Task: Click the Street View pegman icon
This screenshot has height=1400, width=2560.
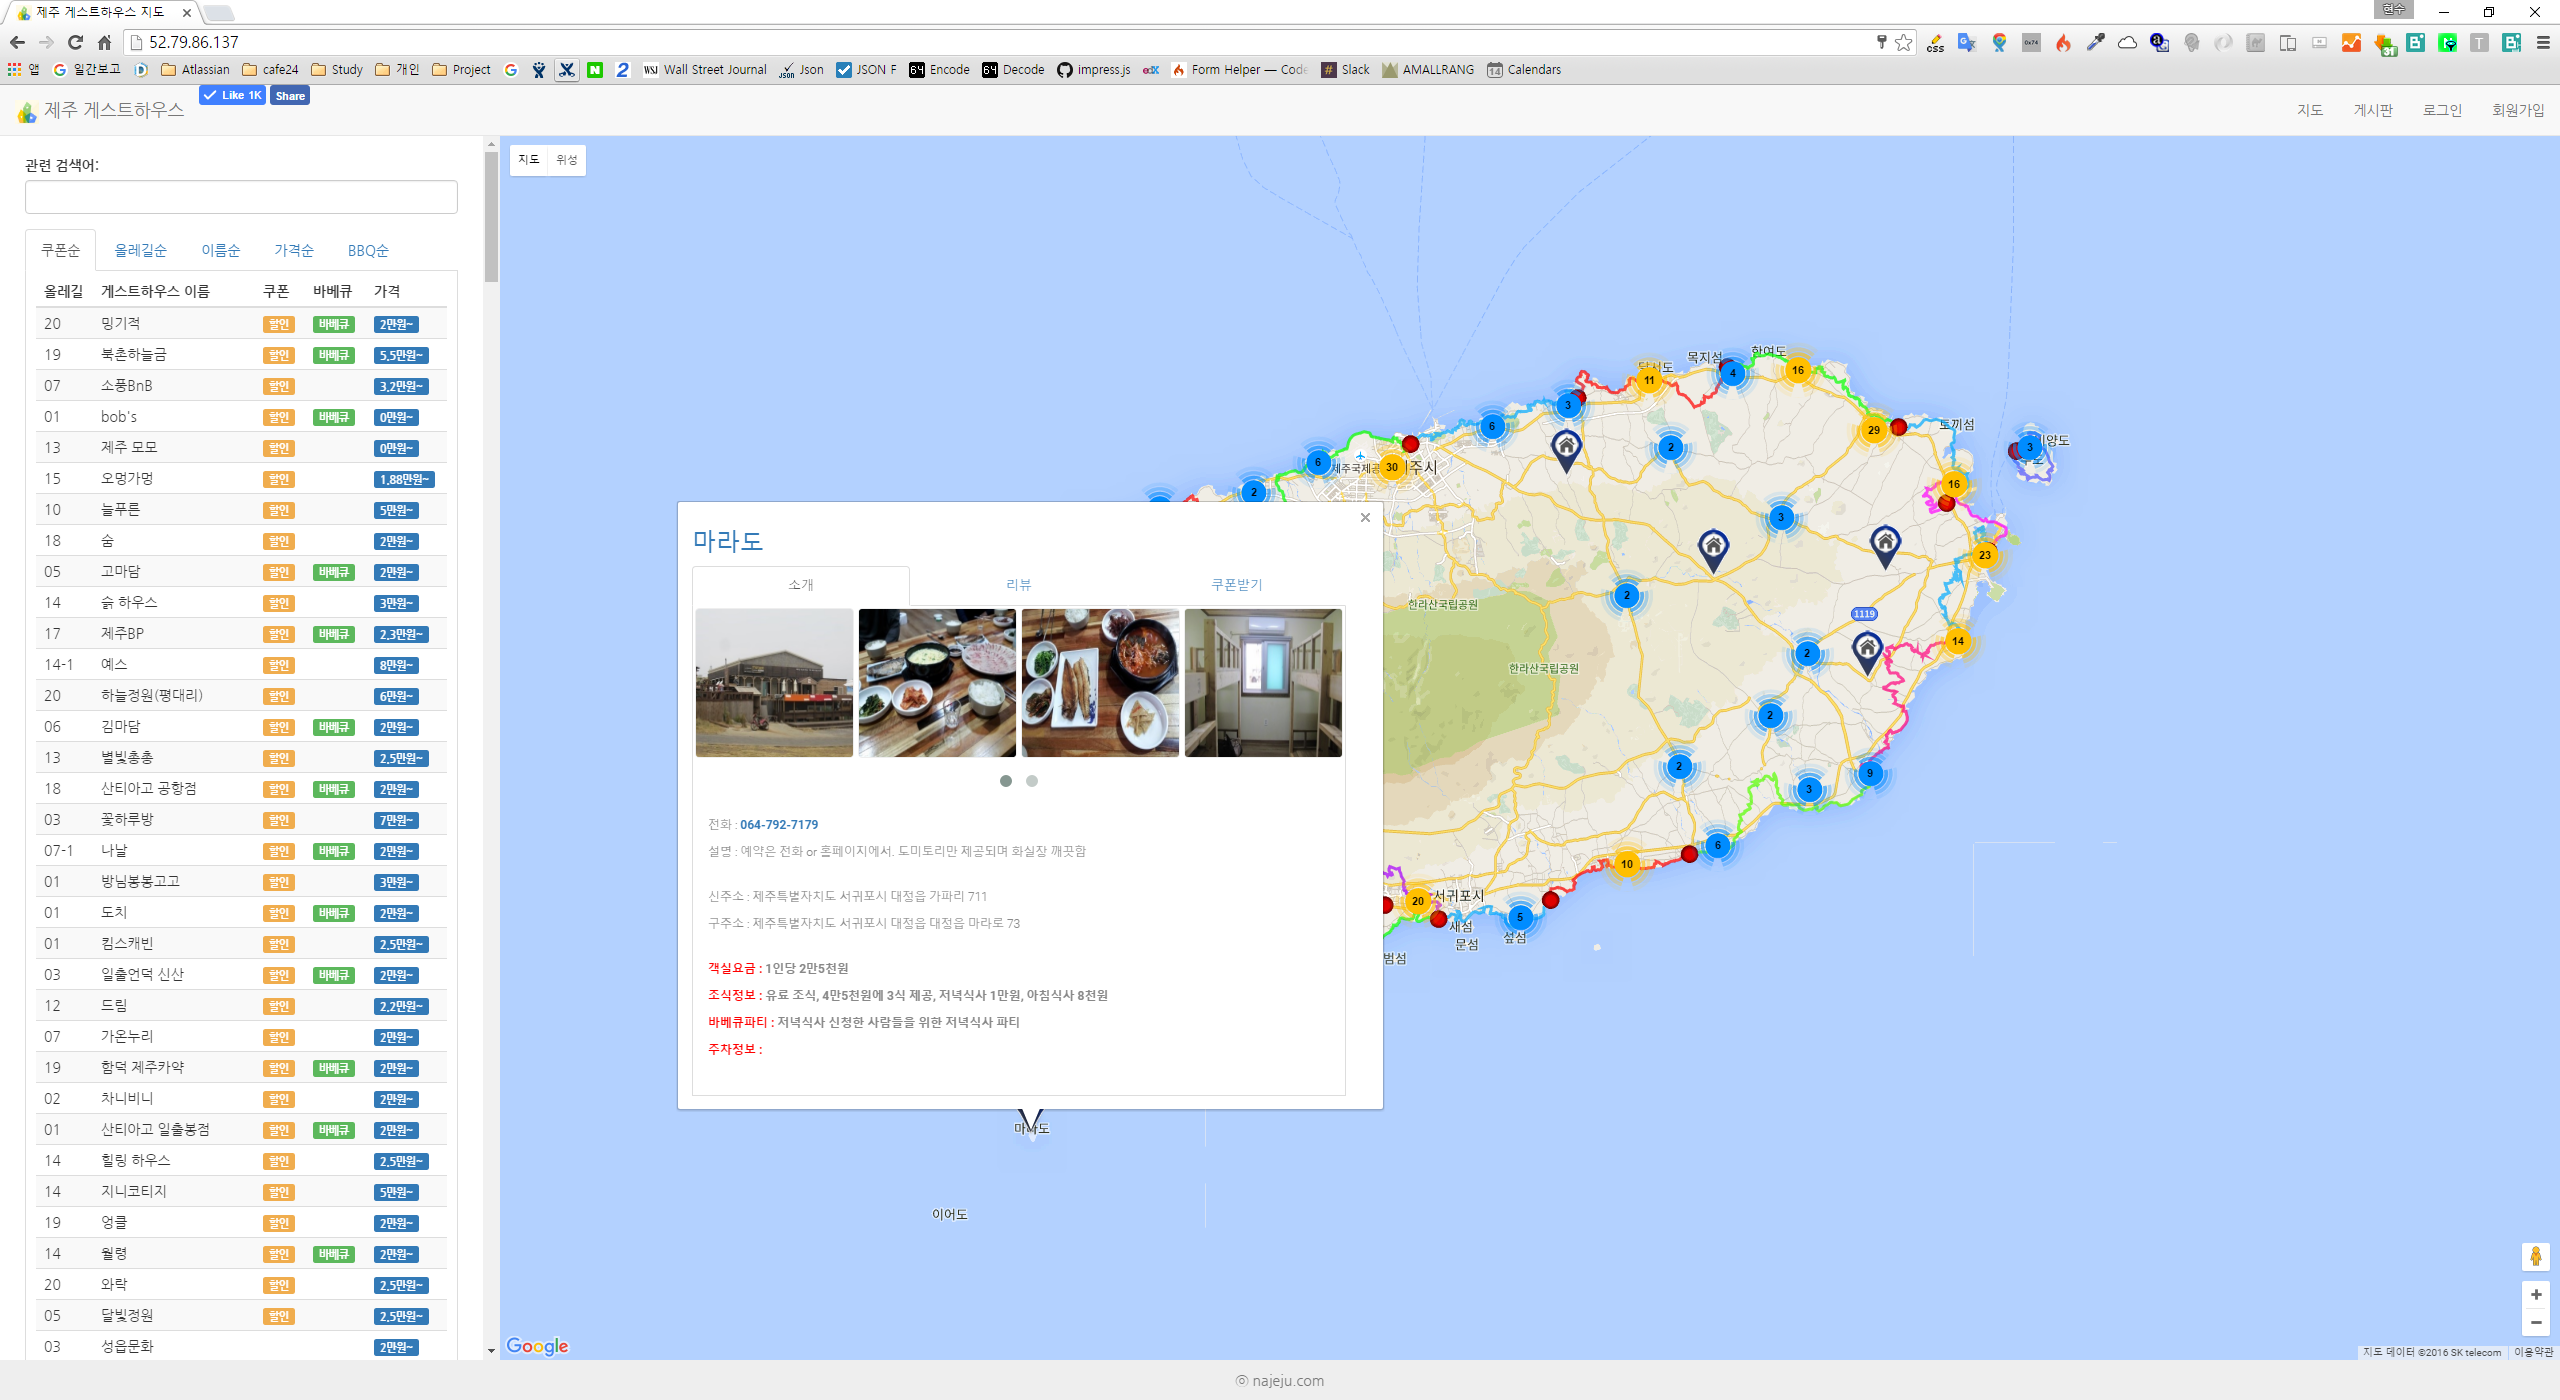Action: (x=2535, y=1256)
